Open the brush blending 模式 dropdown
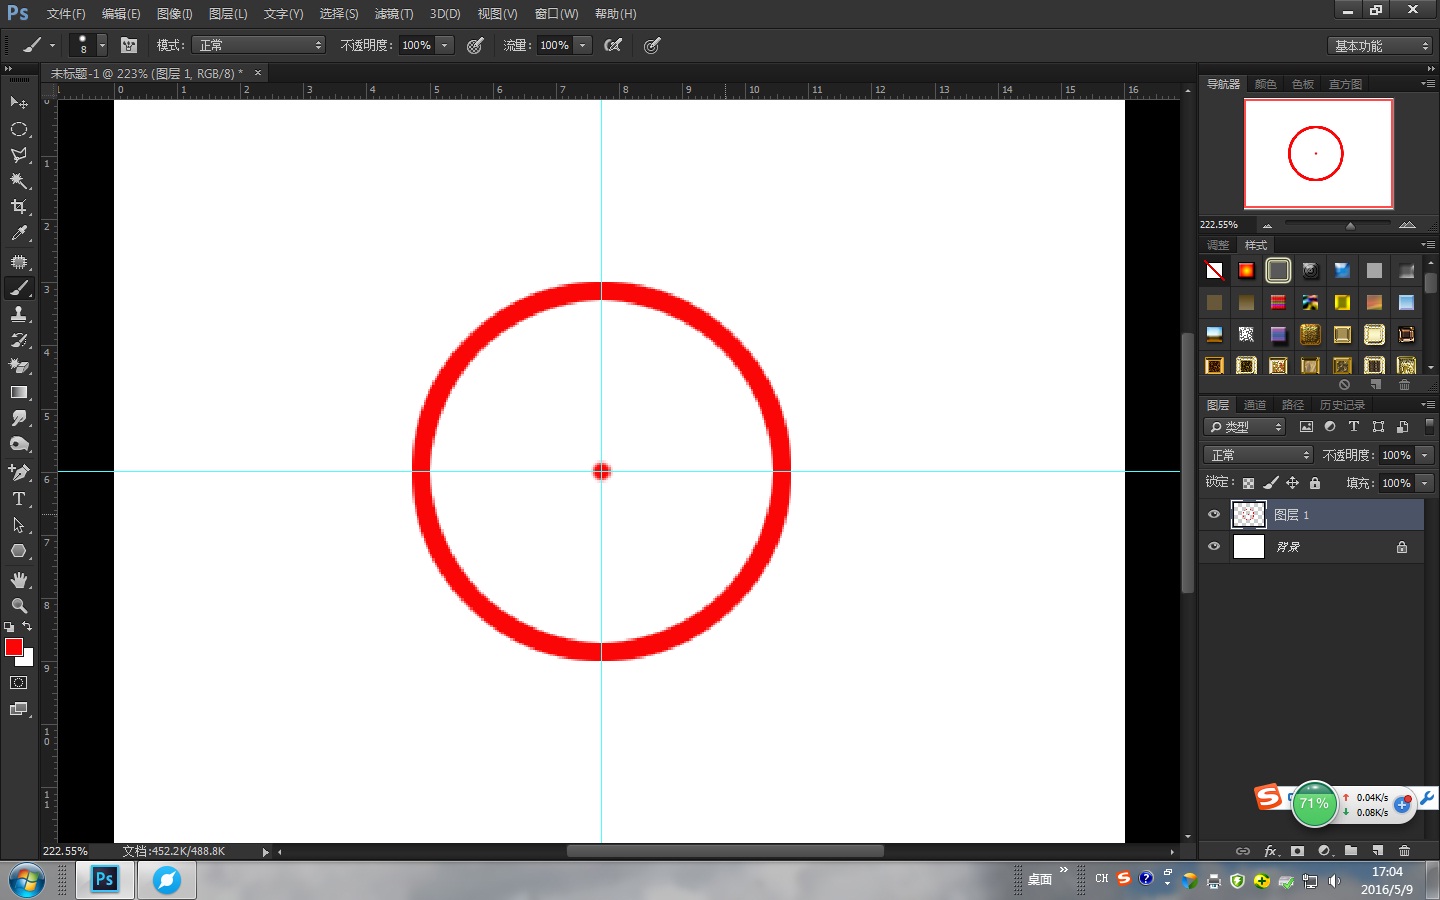1440x900 pixels. pos(260,45)
